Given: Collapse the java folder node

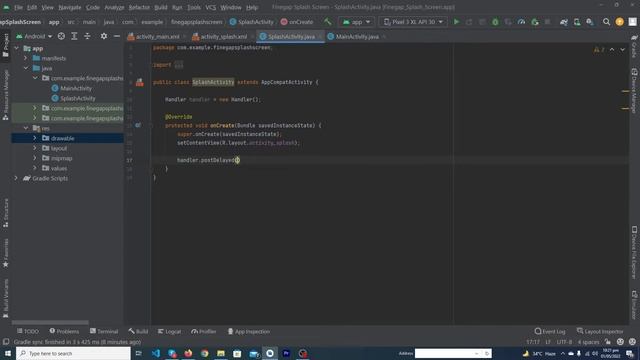Looking at the screenshot, I should tap(26, 68).
